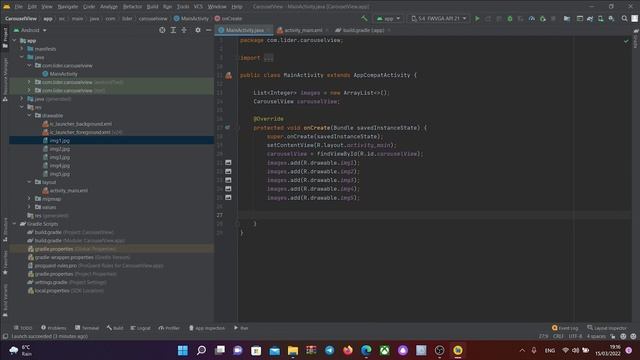Screen dimensions: 640x360
Task: Expand the folded import statements
Action: pos(269,58)
